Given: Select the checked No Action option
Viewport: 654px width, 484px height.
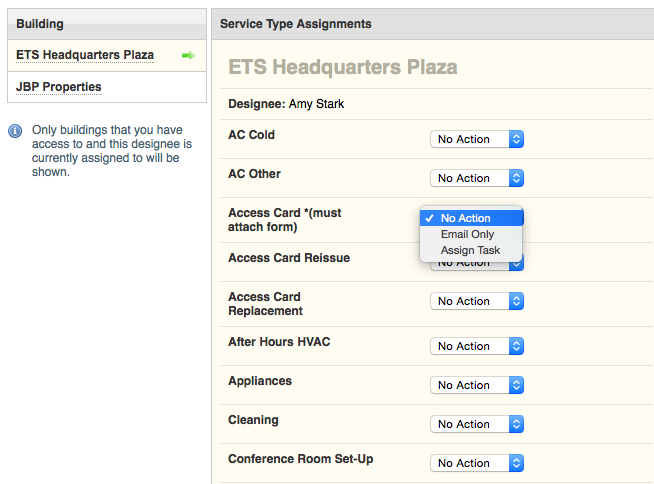Looking at the screenshot, I should (x=465, y=218).
